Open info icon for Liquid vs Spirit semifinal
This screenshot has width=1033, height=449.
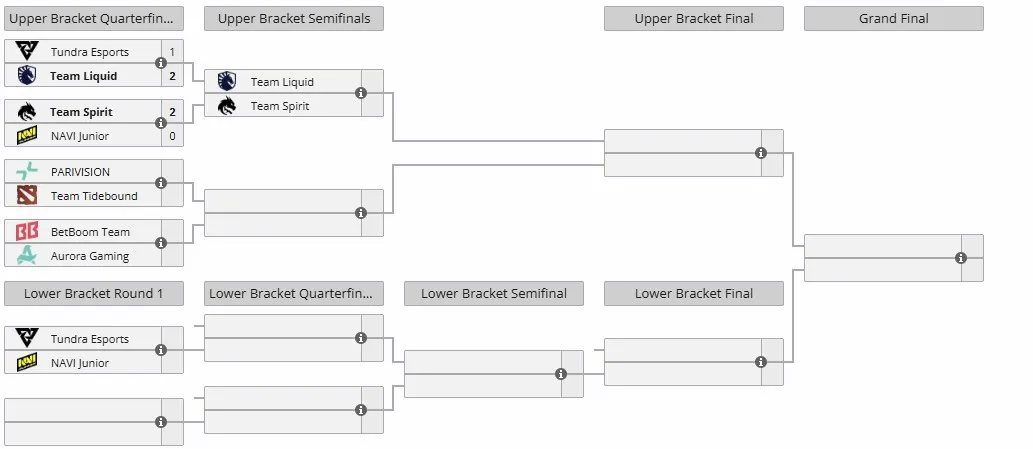click(361, 93)
